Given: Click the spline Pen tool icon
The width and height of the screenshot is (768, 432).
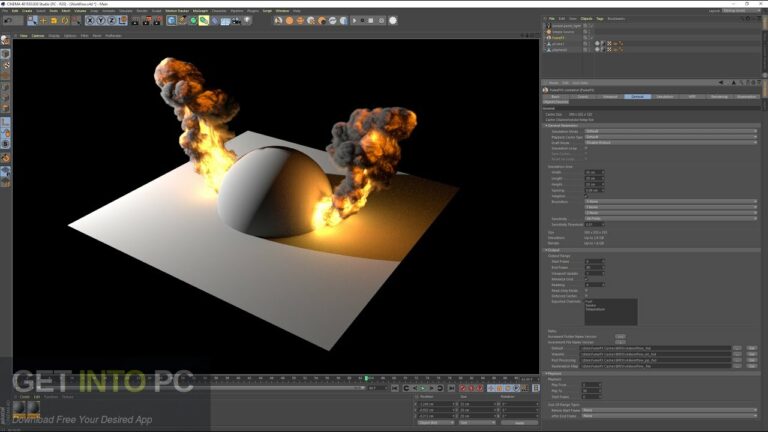Looking at the screenshot, I should click(x=182, y=21).
